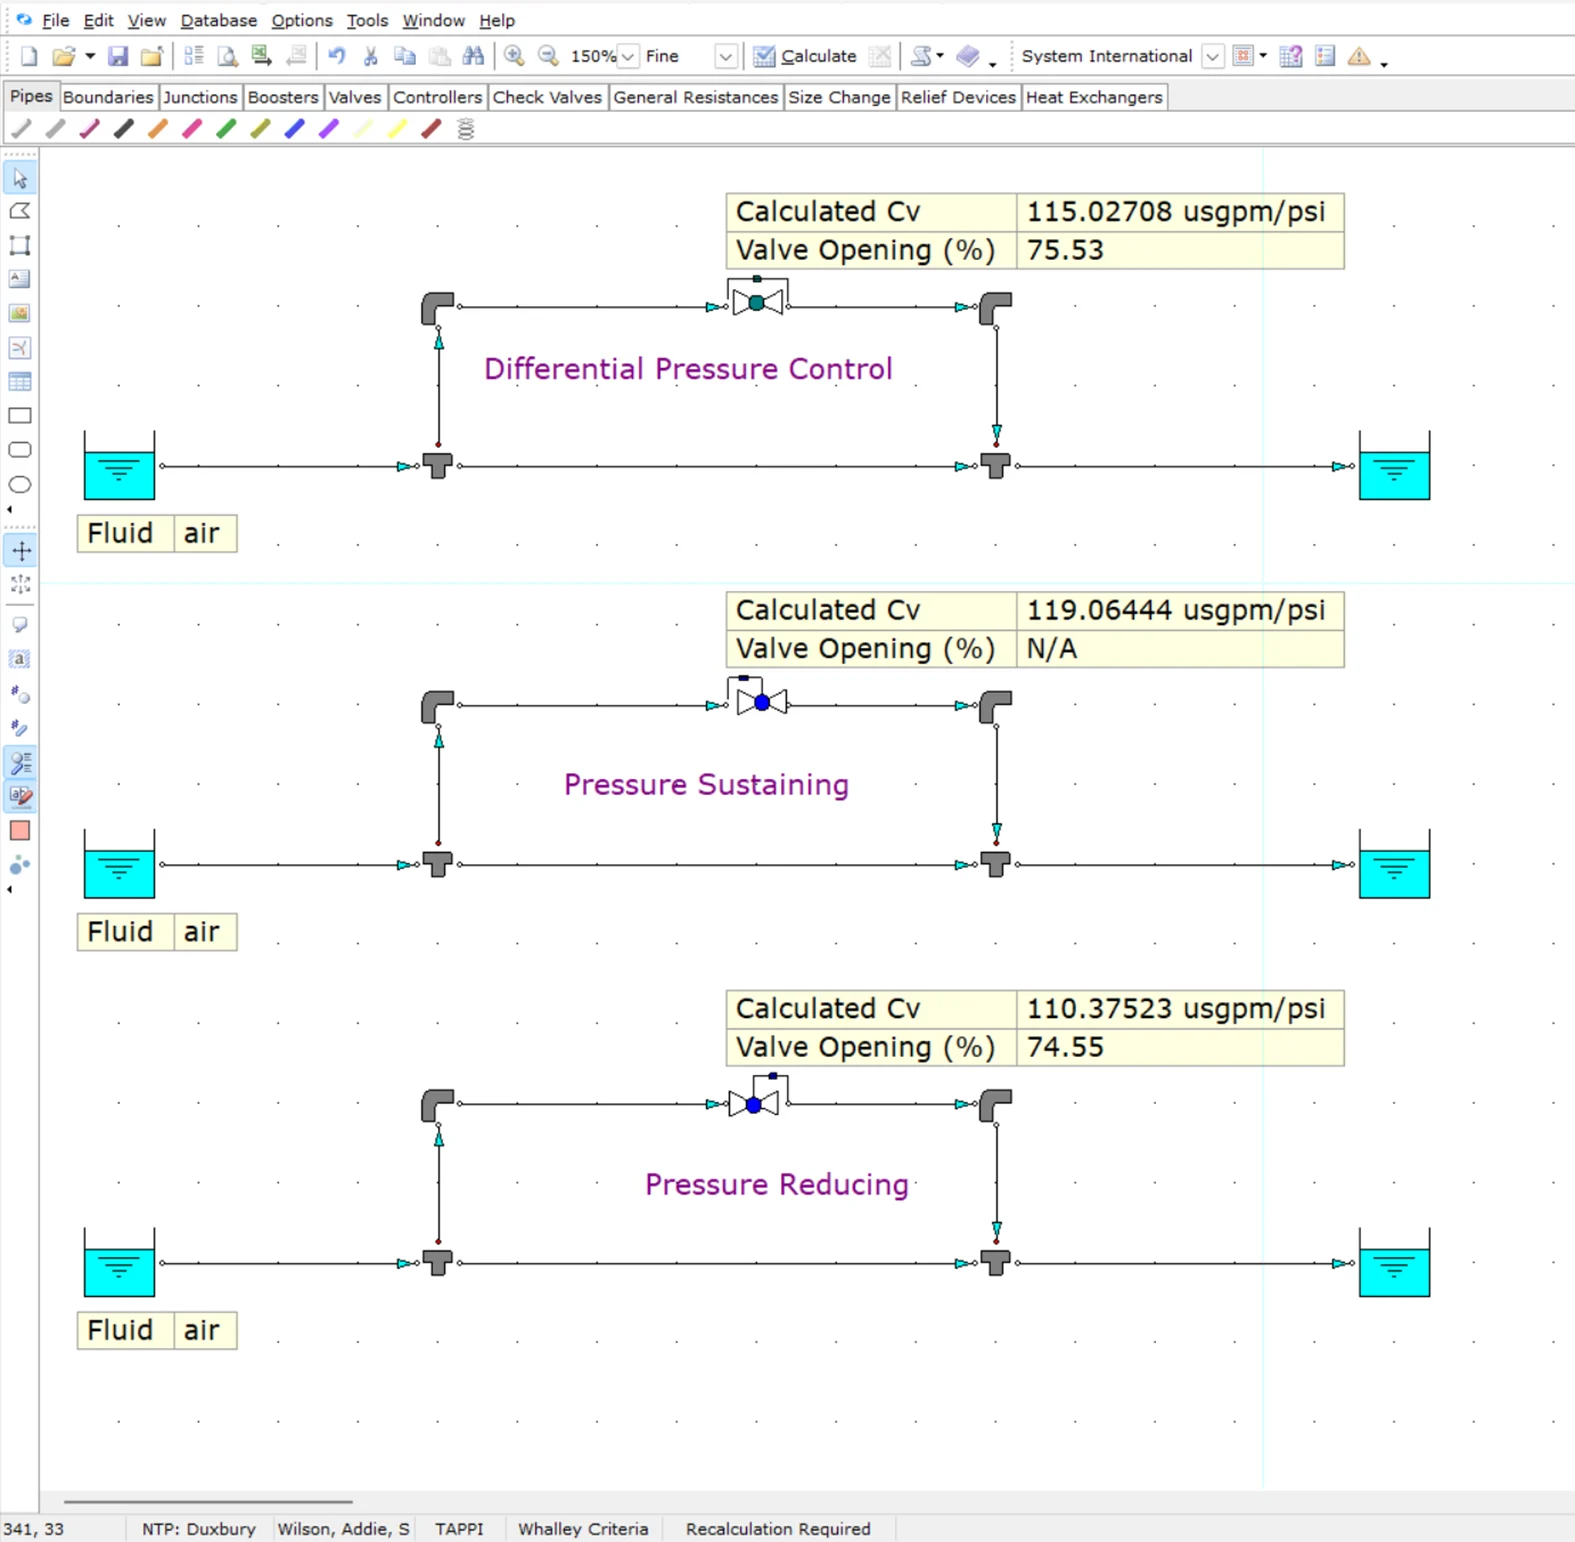Choose the rounded rectangle shape tool
The height and width of the screenshot is (1542, 1575).
(20, 450)
